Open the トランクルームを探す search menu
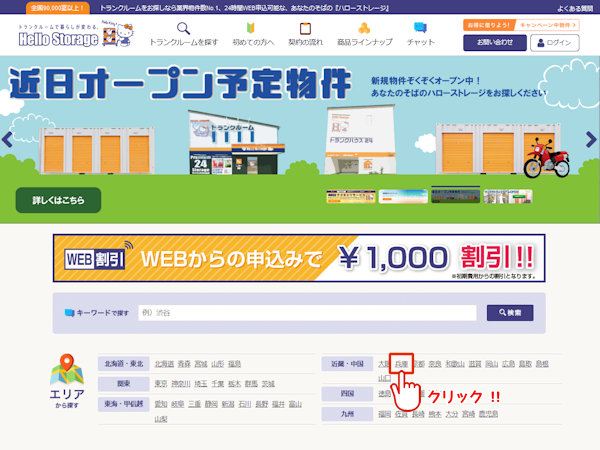The image size is (600, 450). [183, 34]
